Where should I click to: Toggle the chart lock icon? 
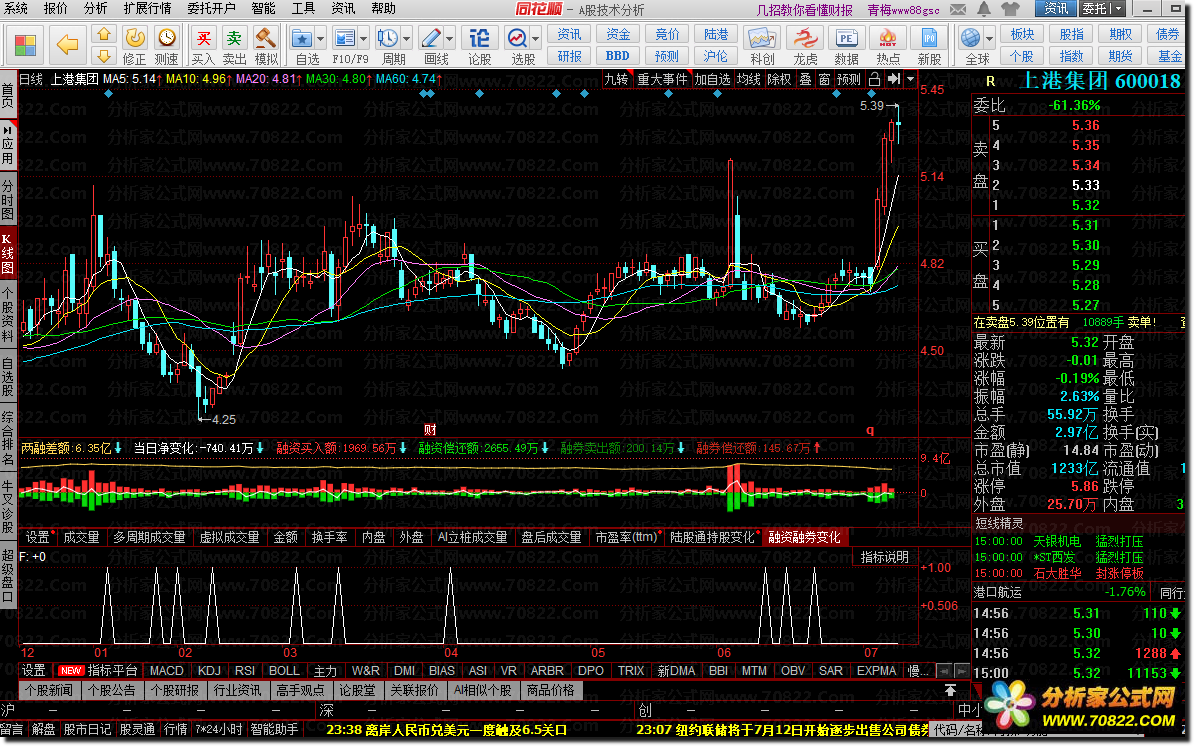(x=874, y=80)
